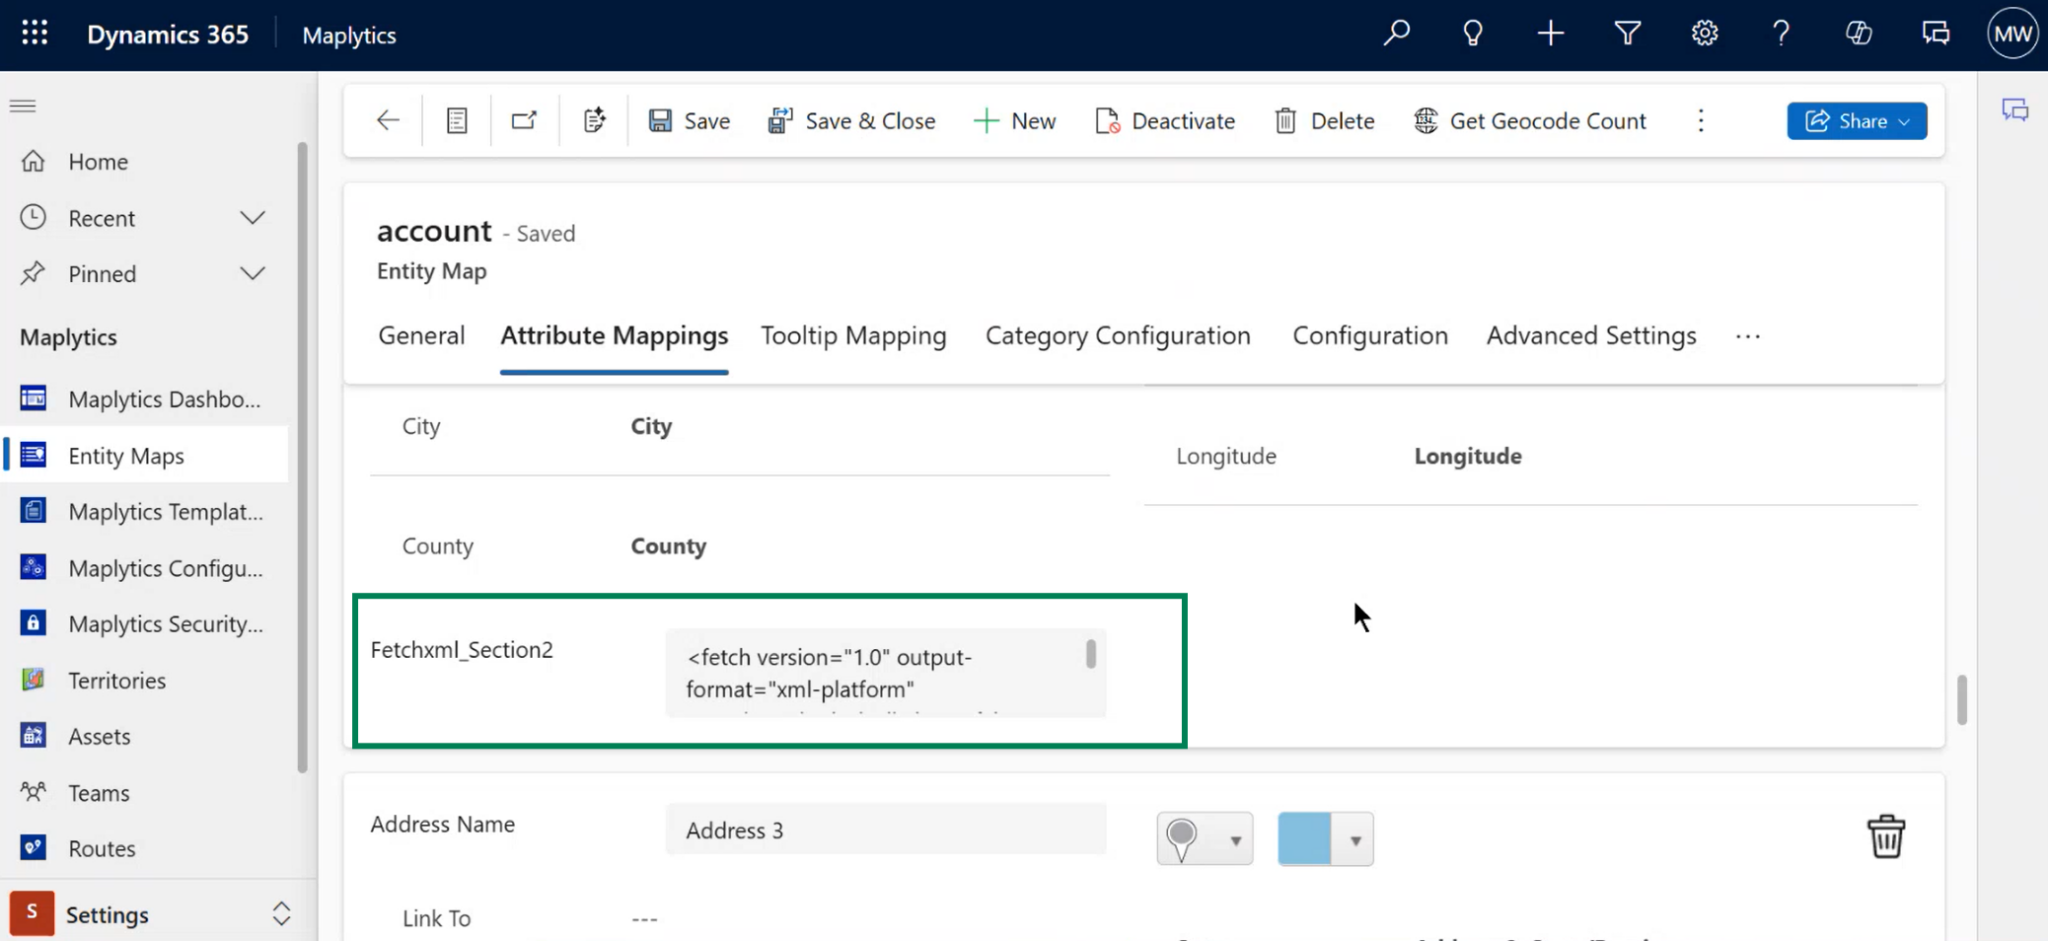The height and width of the screenshot is (941, 2048).
Task: Click the New button
Action: (x=1014, y=121)
